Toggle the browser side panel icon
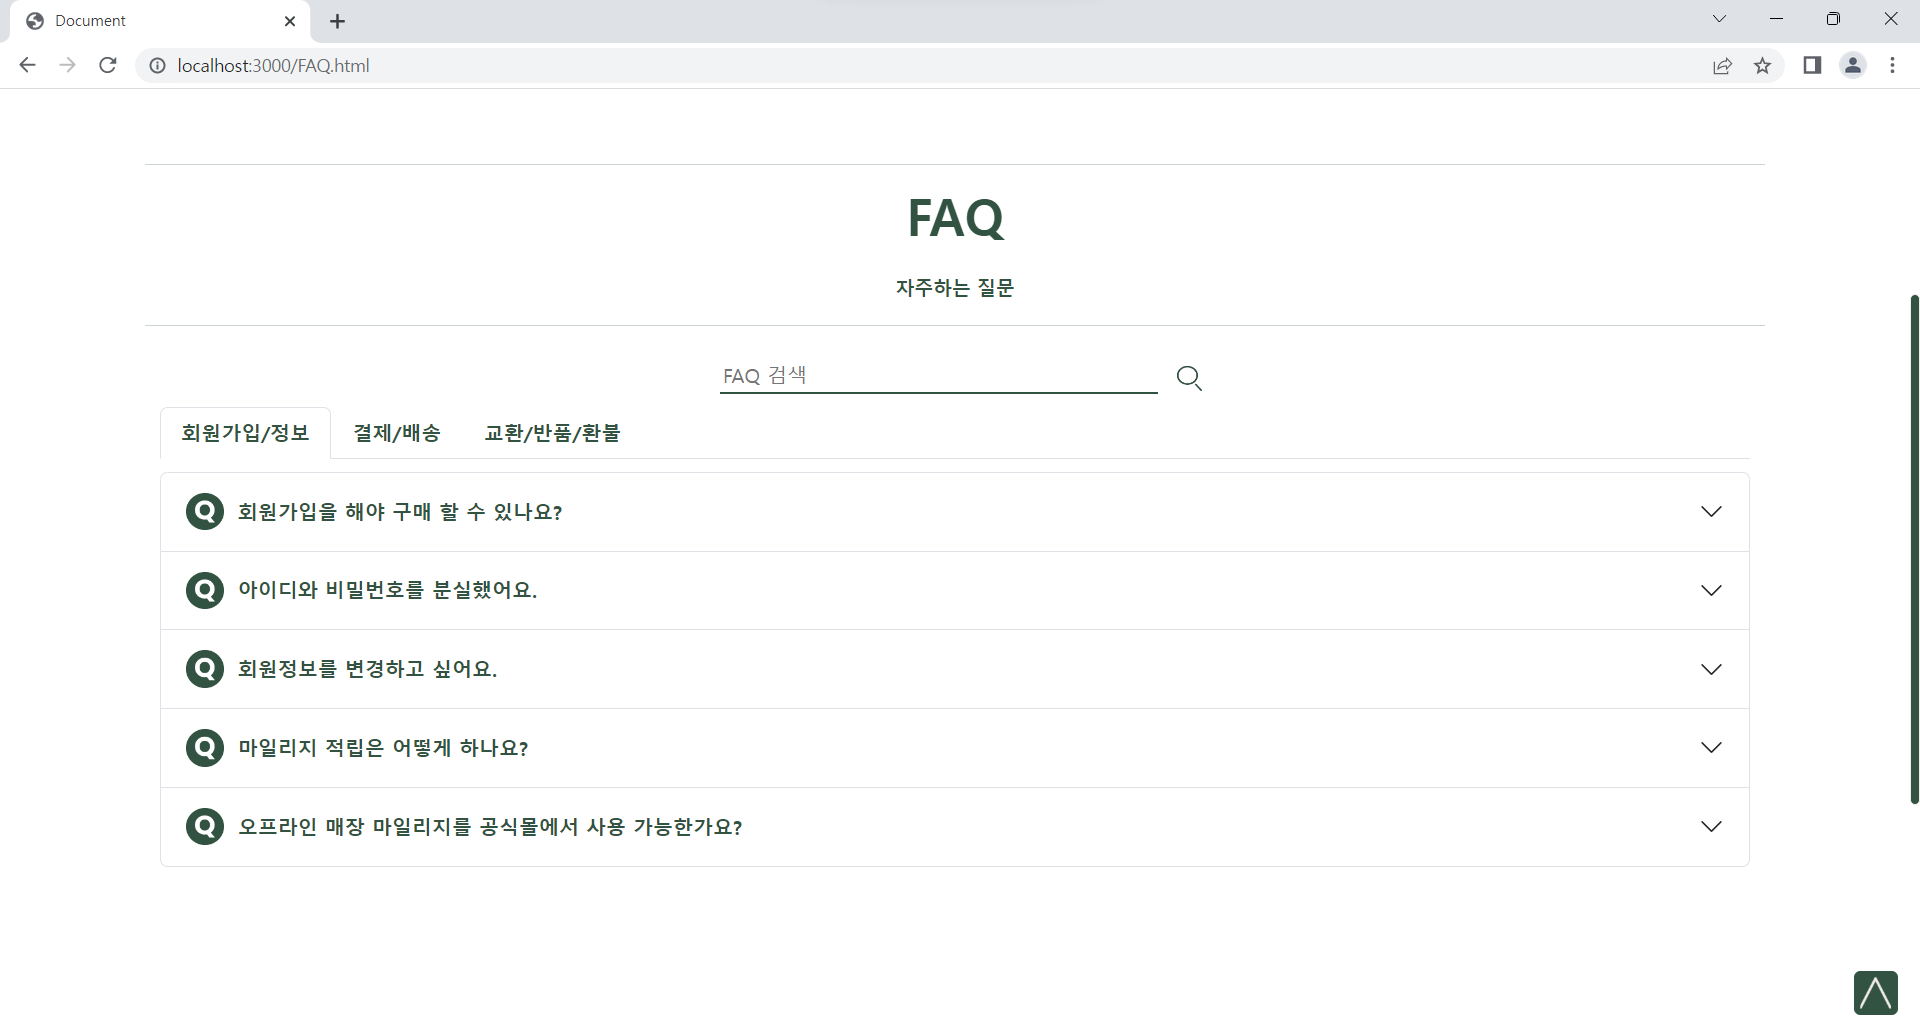1920x1018 pixels. [x=1812, y=65]
